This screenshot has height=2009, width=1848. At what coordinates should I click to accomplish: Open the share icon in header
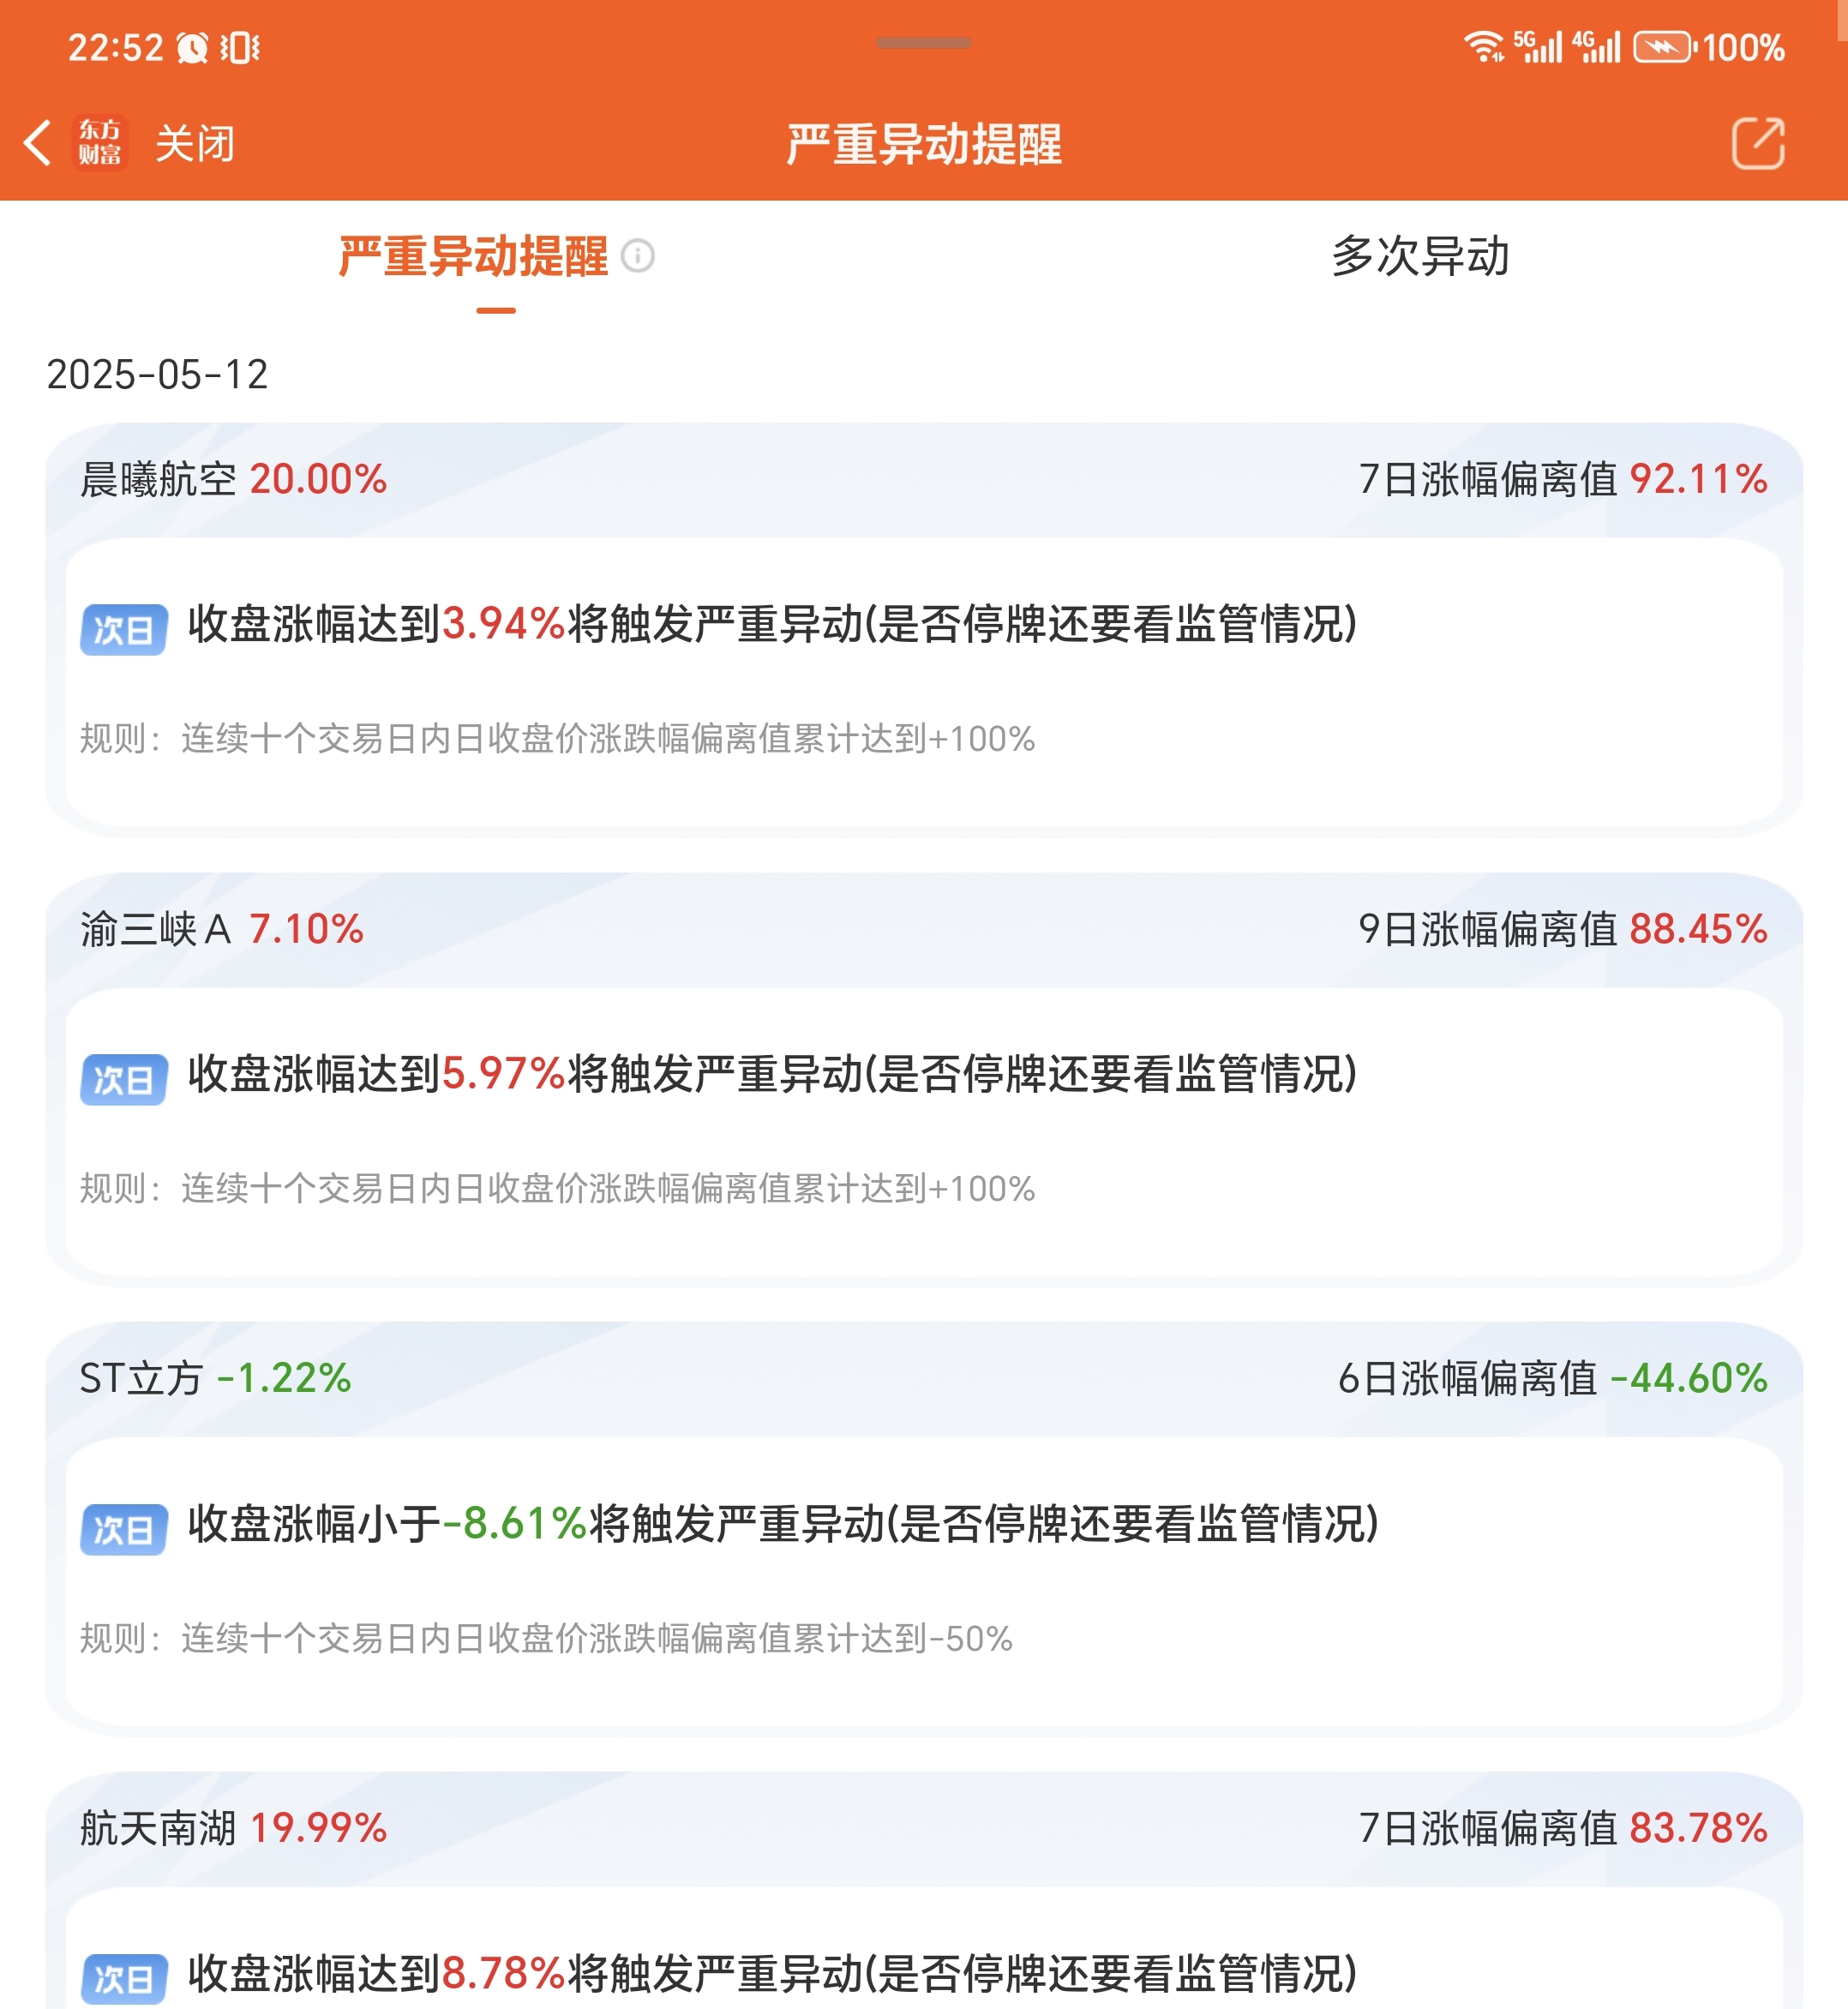coord(1758,143)
